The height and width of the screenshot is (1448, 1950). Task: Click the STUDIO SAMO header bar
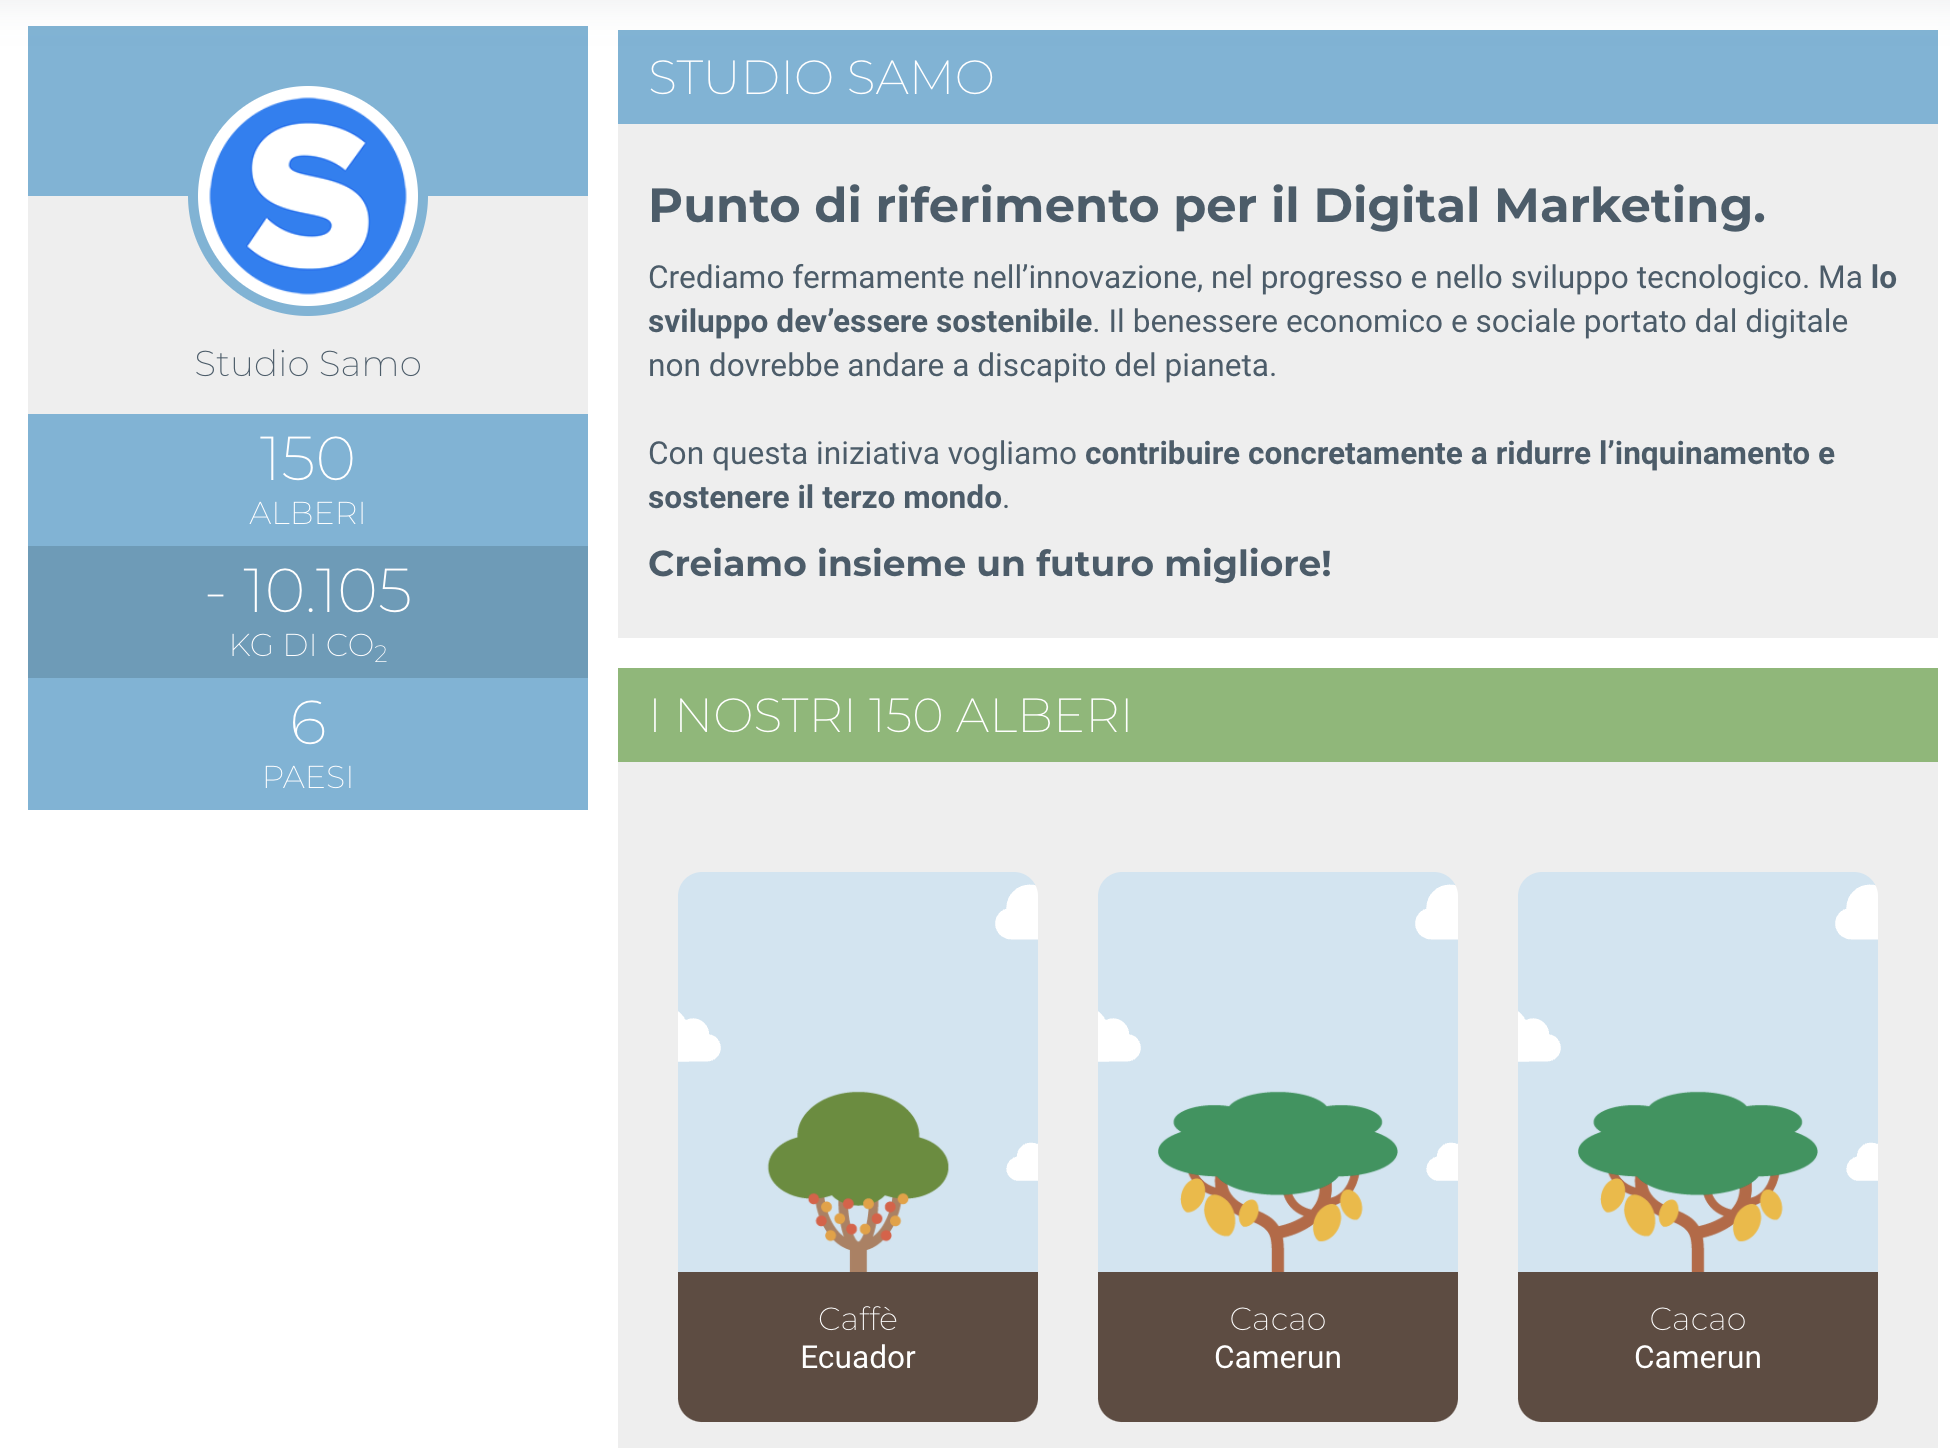tap(1278, 77)
